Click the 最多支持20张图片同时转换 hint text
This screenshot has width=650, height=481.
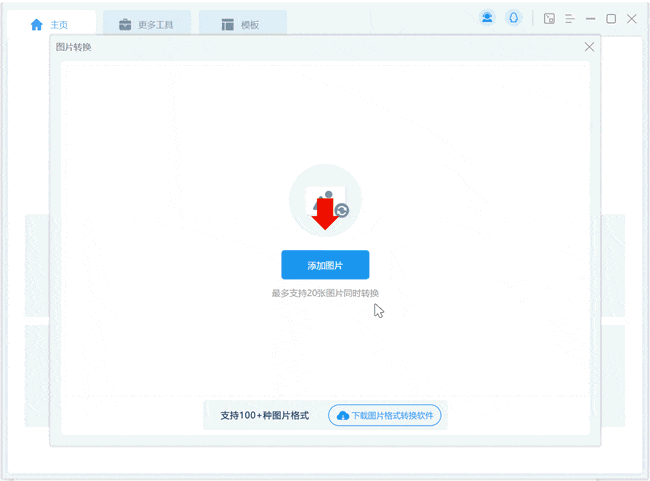[325, 293]
